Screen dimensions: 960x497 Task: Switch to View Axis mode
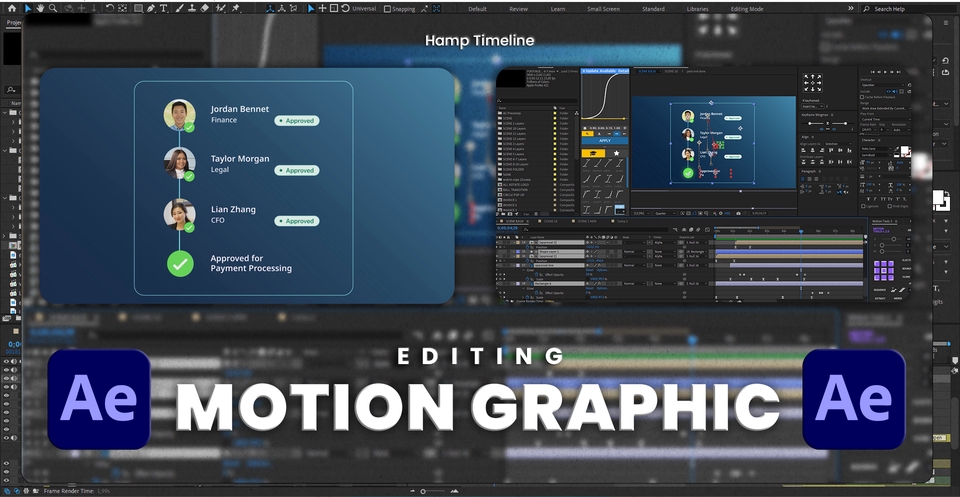coord(294,9)
